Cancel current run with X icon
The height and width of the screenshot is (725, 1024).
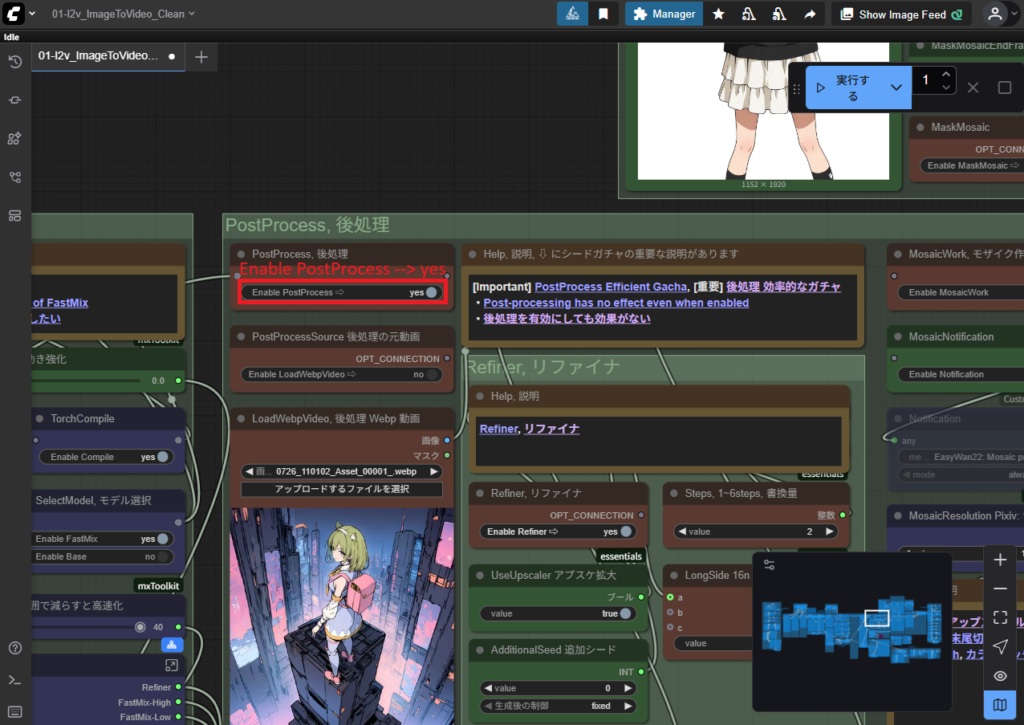tap(973, 88)
